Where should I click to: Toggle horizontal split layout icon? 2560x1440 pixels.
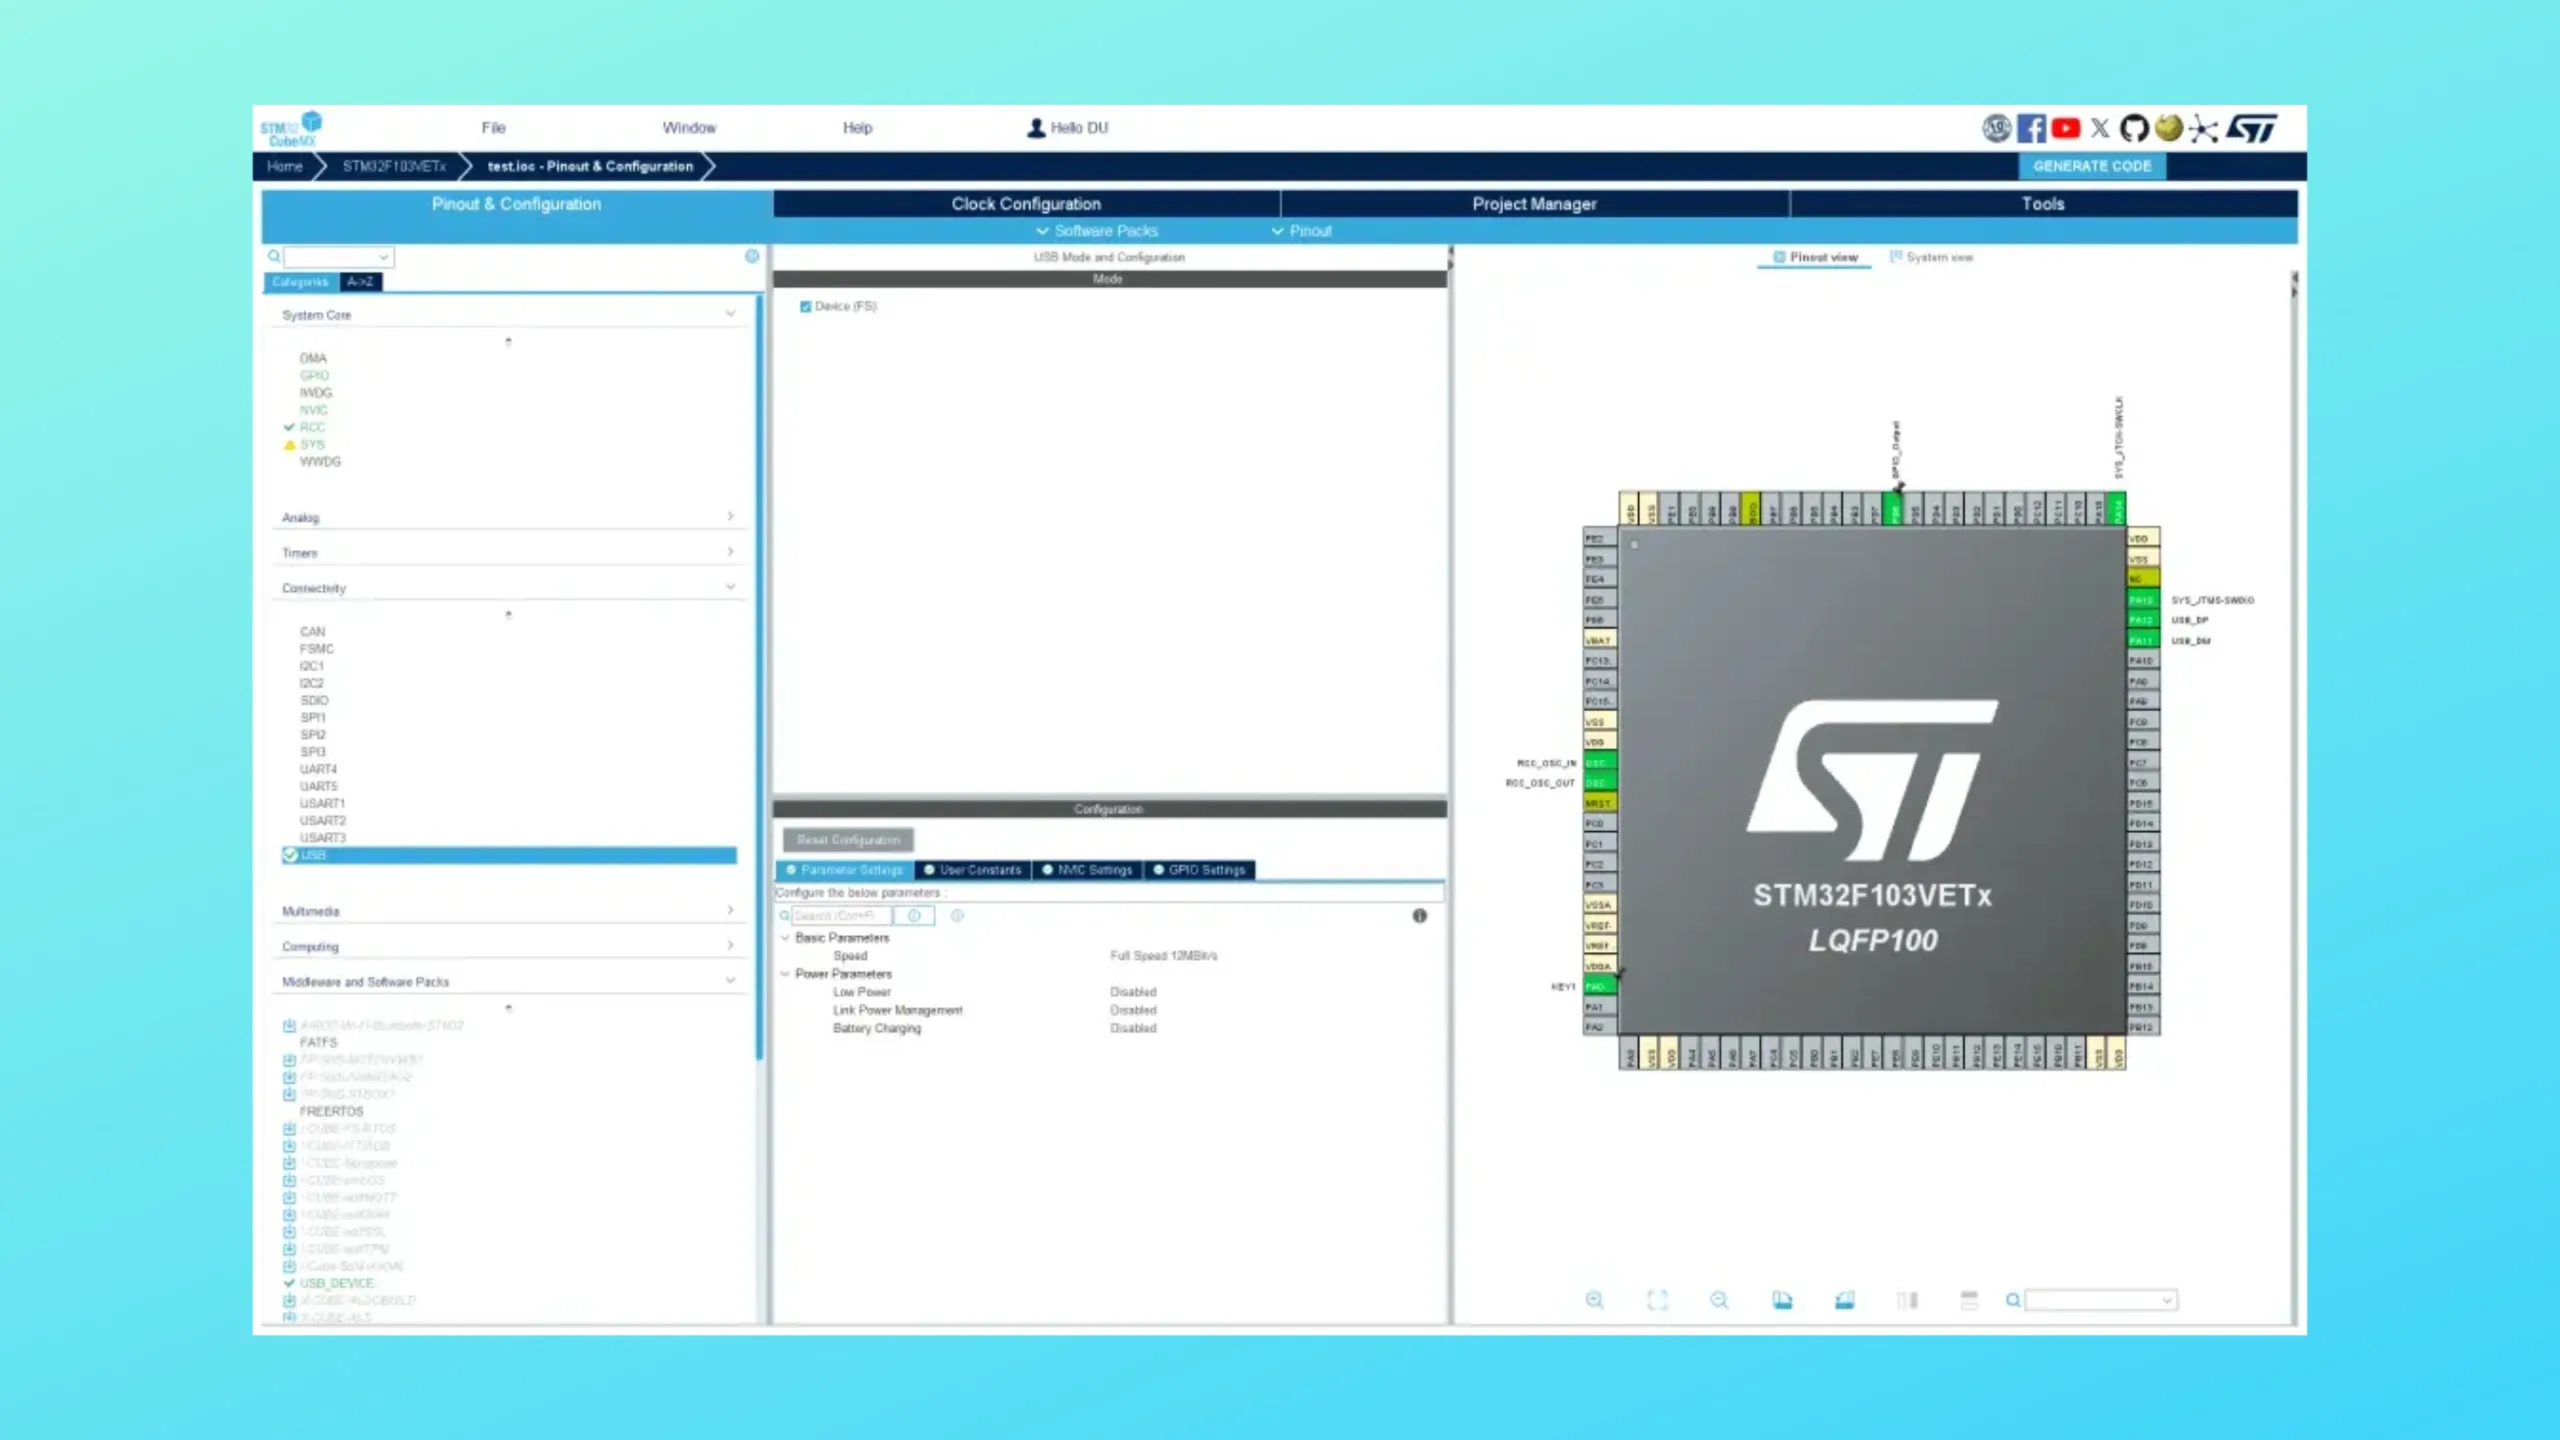[x=1969, y=1300]
